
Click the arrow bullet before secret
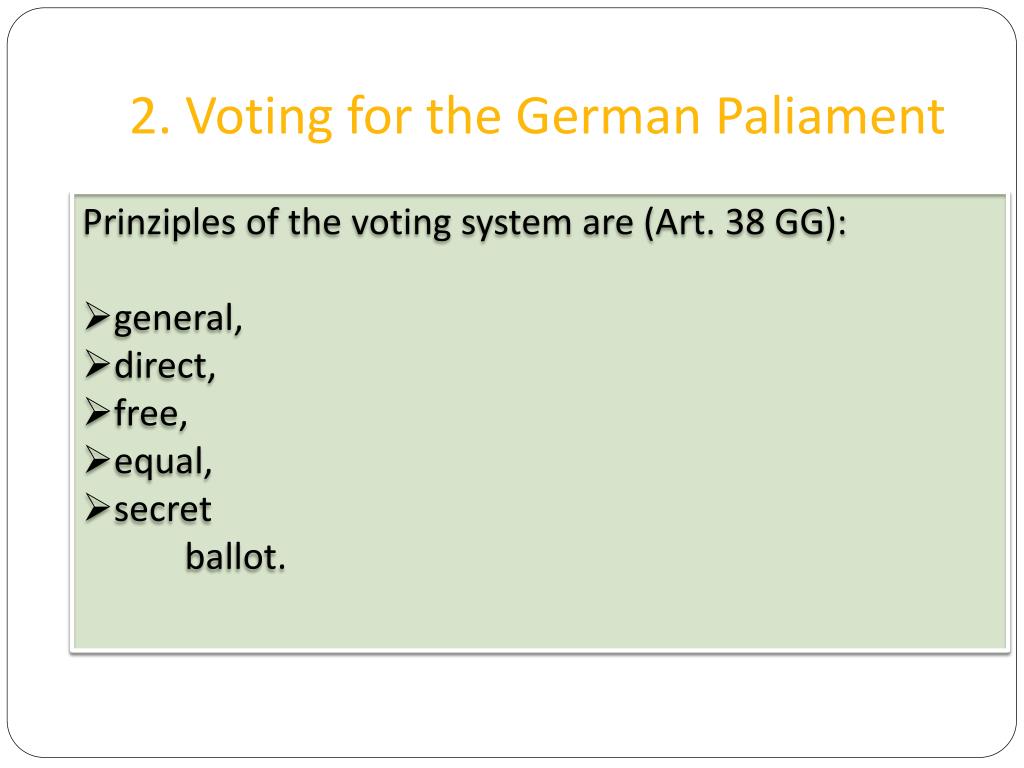(x=97, y=508)
